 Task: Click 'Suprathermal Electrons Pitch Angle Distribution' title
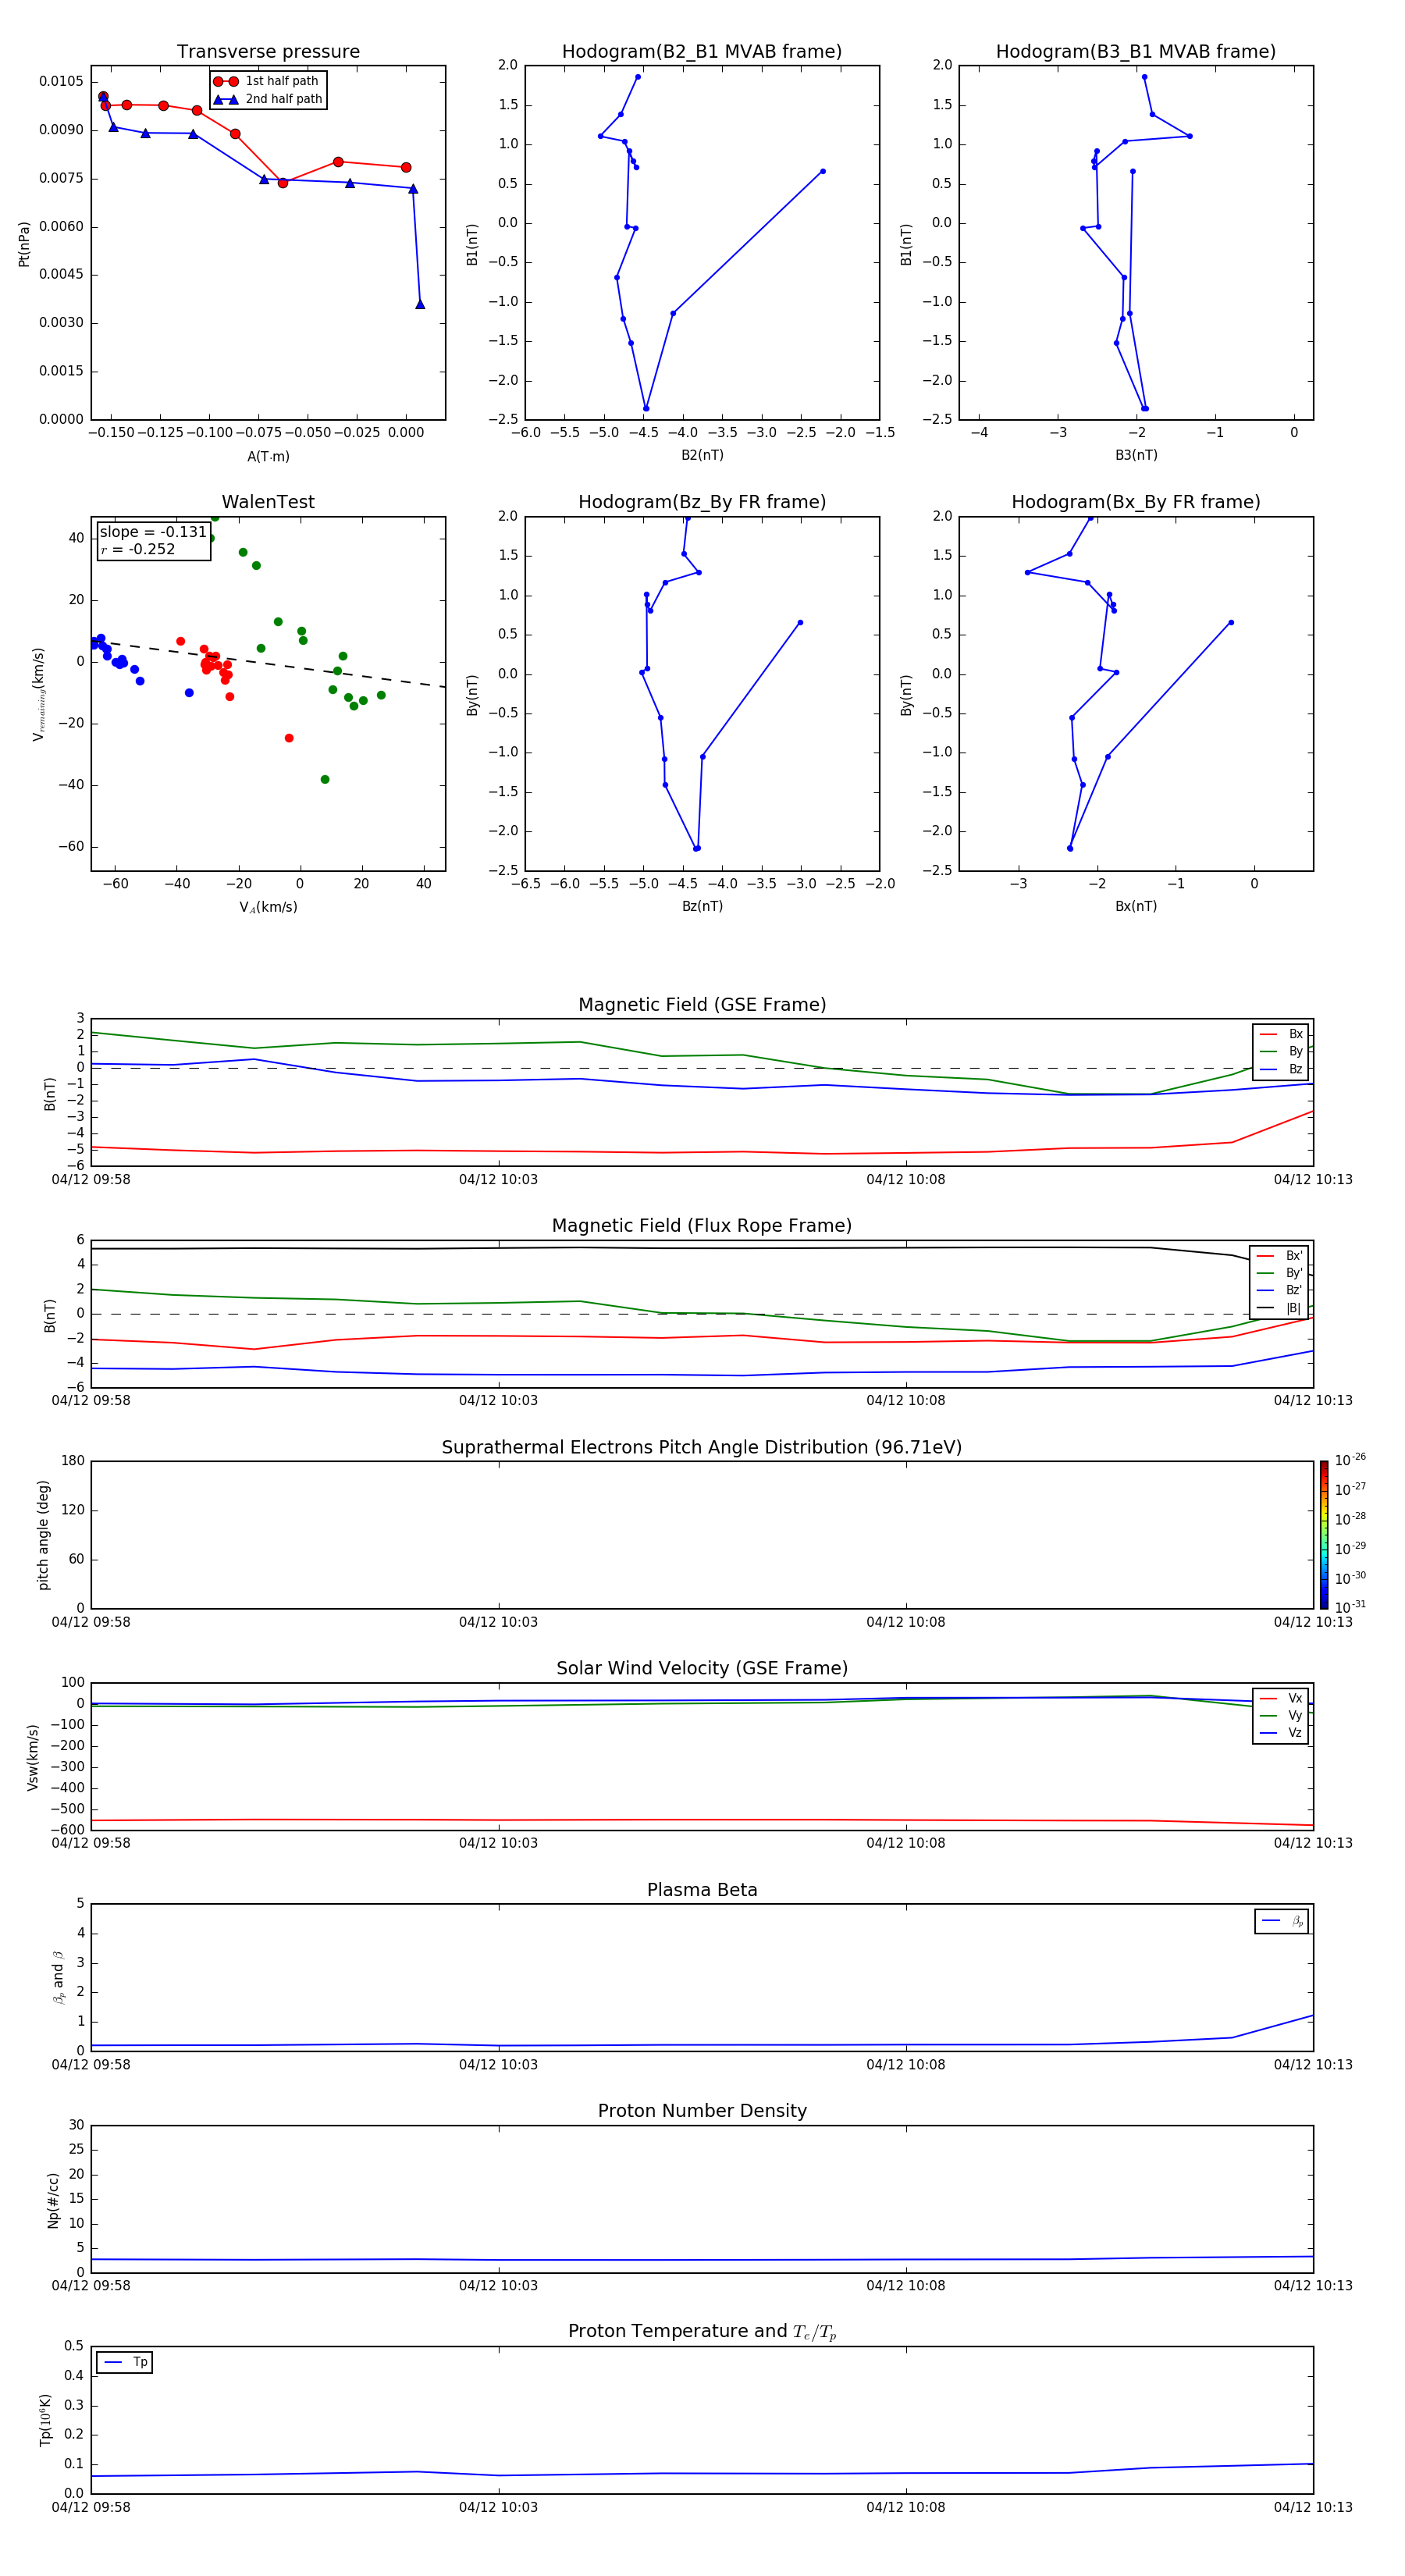(x=702, y=1447)
